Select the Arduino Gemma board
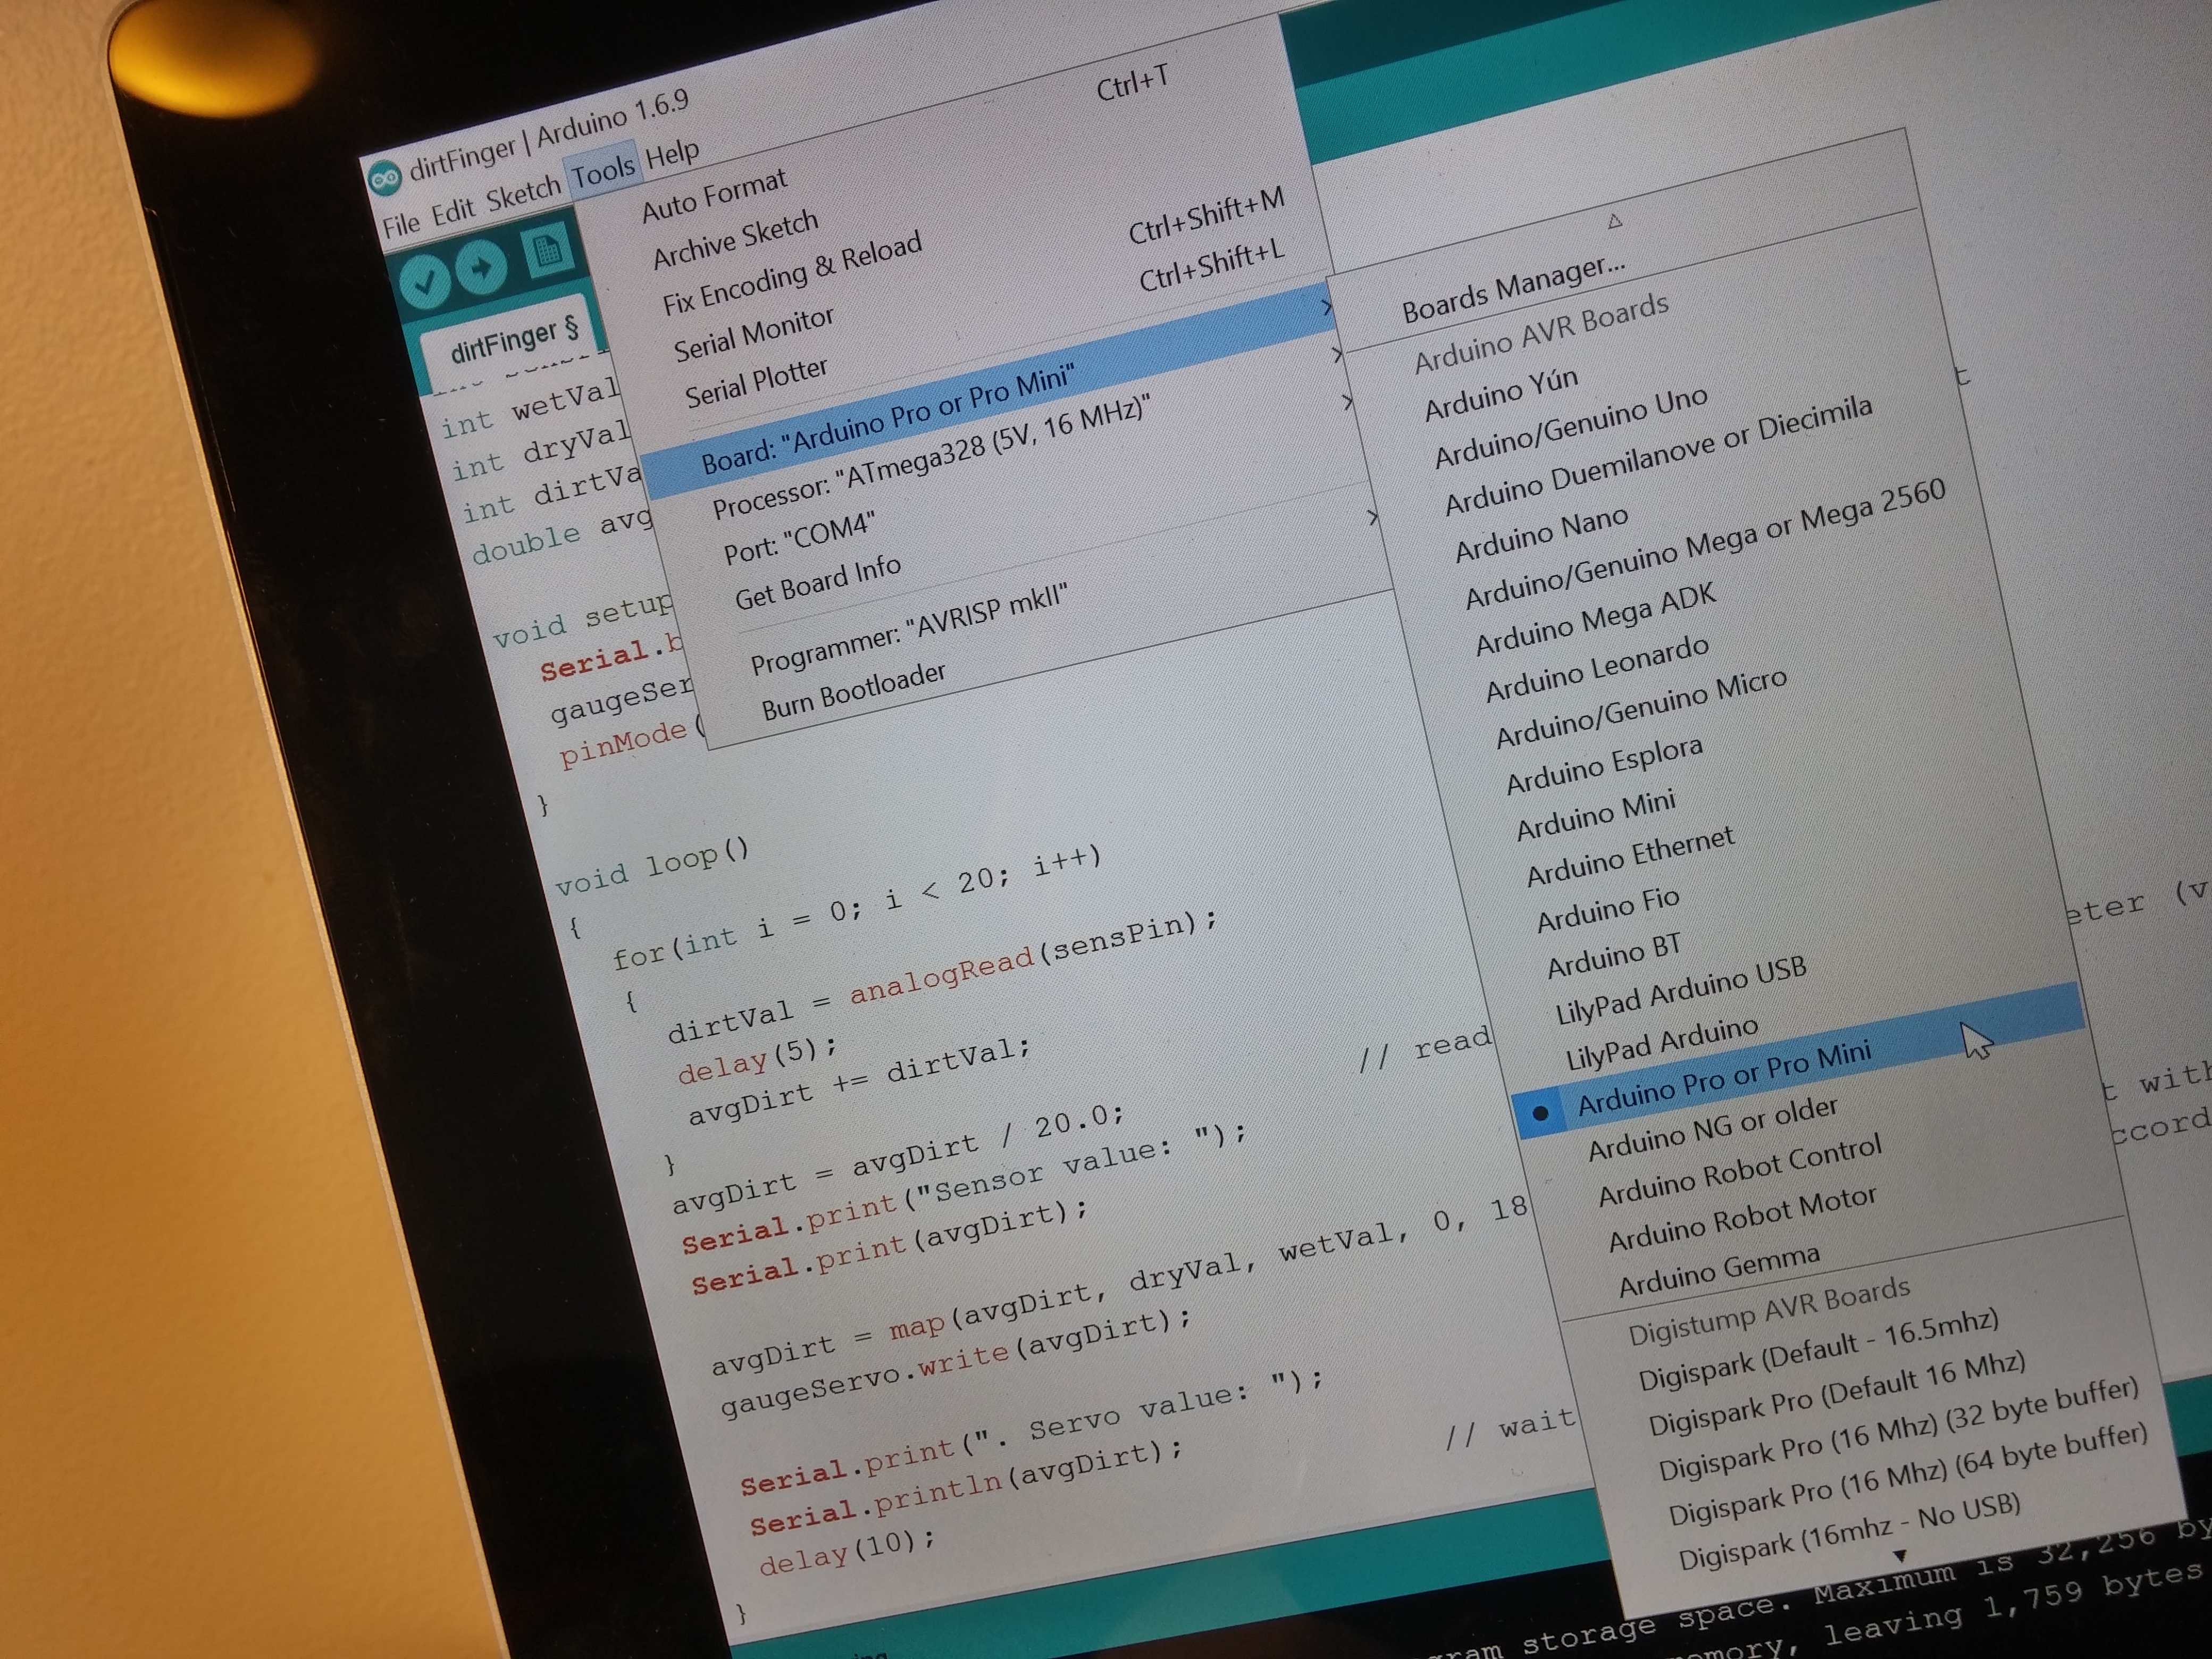Viewport: 2212px width, 1659px height. click(x=1719, y=1270)
